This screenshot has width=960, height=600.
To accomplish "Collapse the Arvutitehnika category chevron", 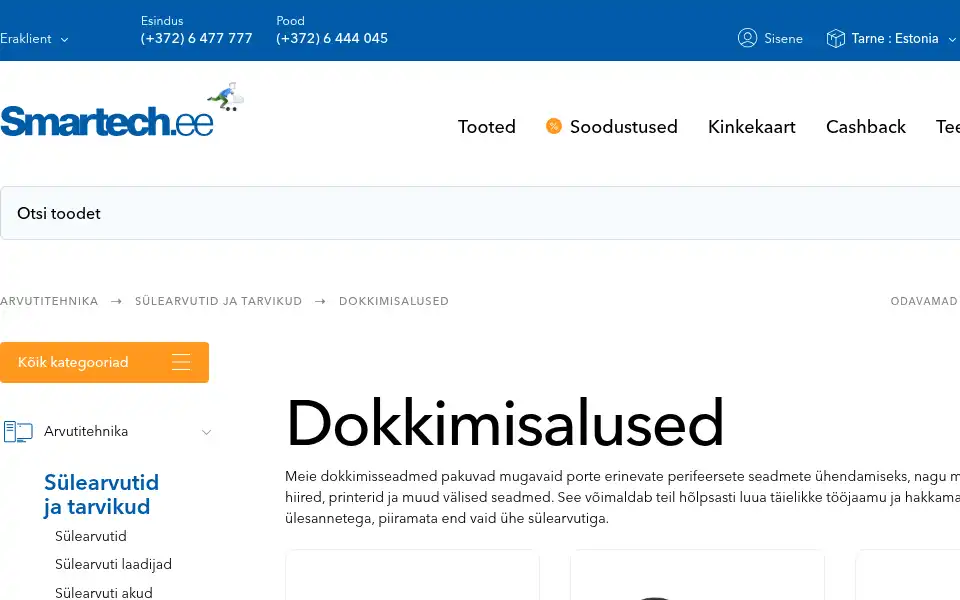I will coord(206,432).
